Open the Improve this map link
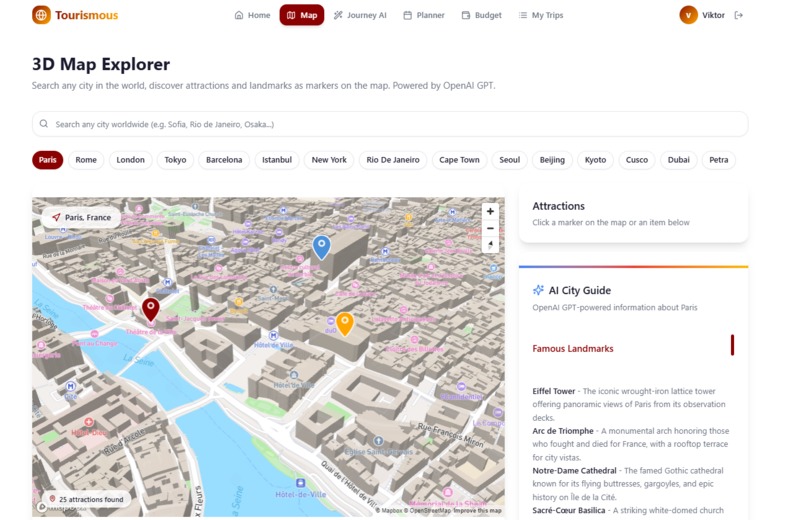806x520 pixels. pos(477,511)
